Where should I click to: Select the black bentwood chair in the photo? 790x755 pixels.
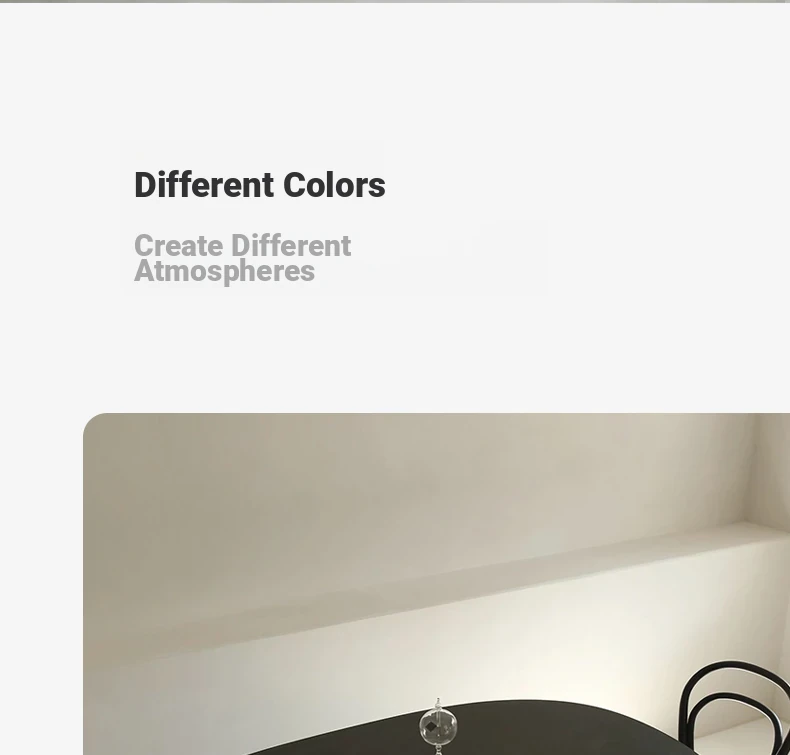tap(735, 708)
